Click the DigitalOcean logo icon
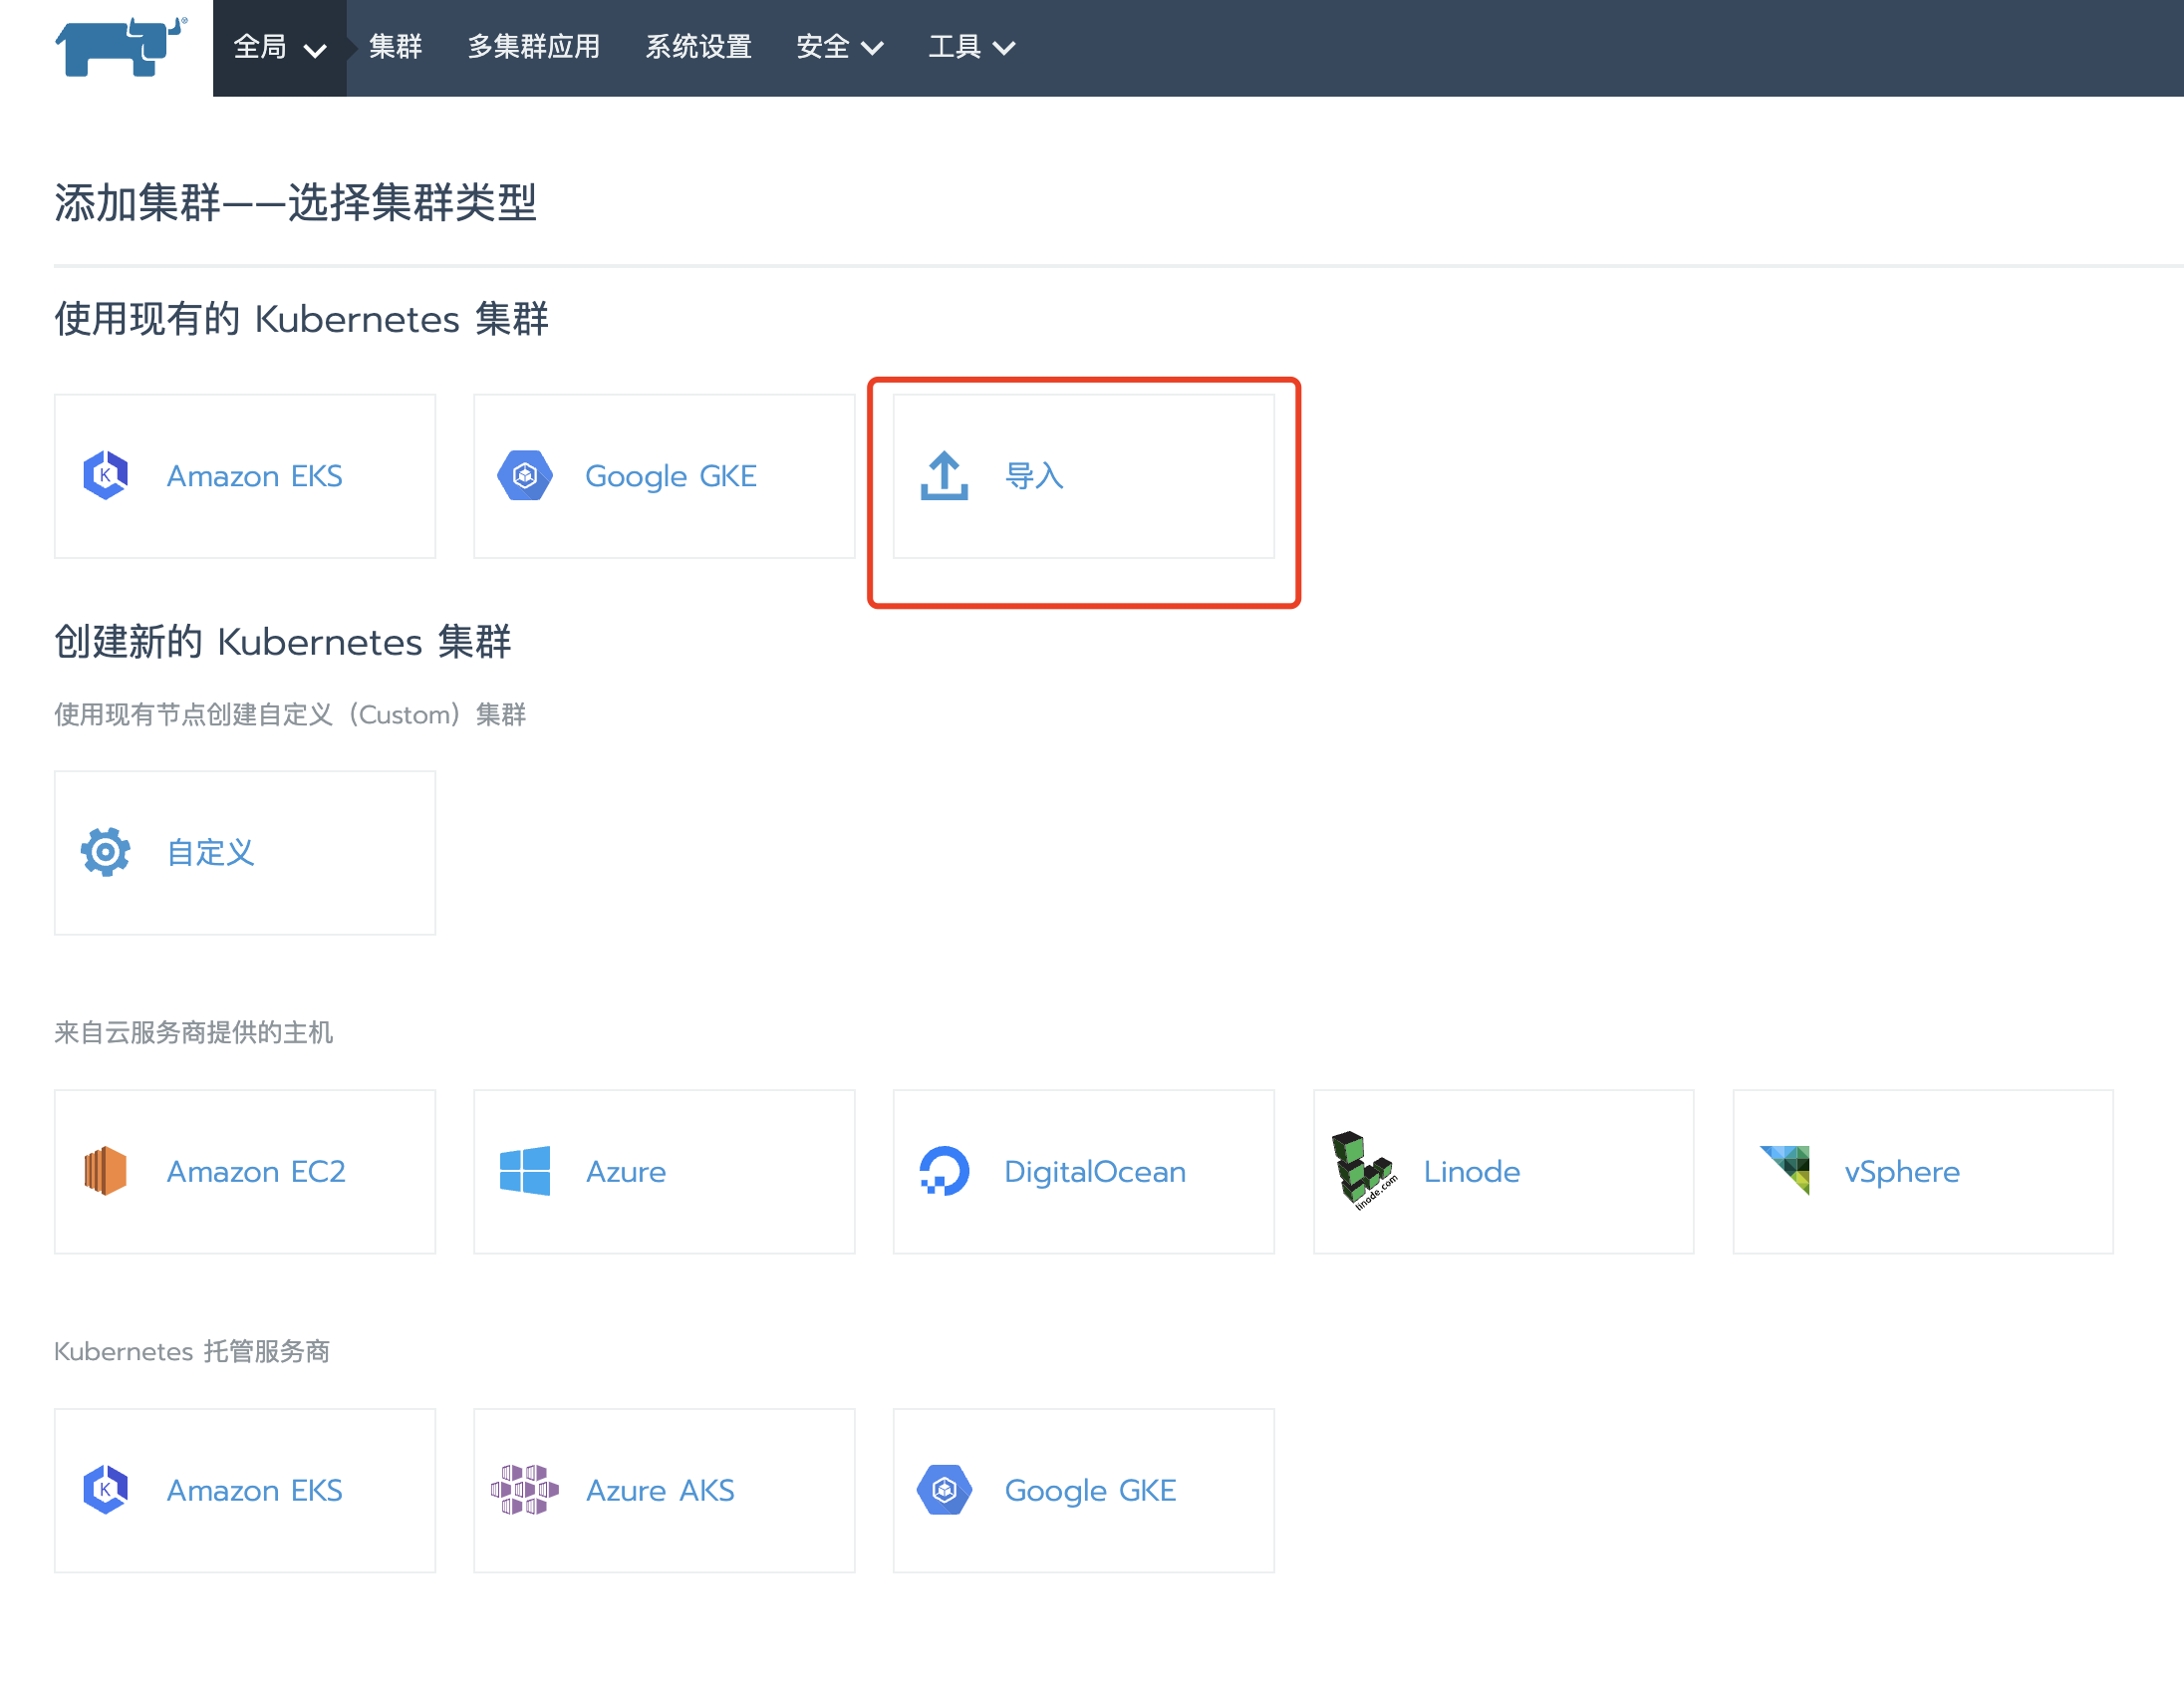2184x1690 pixels. coord(943,1171)
